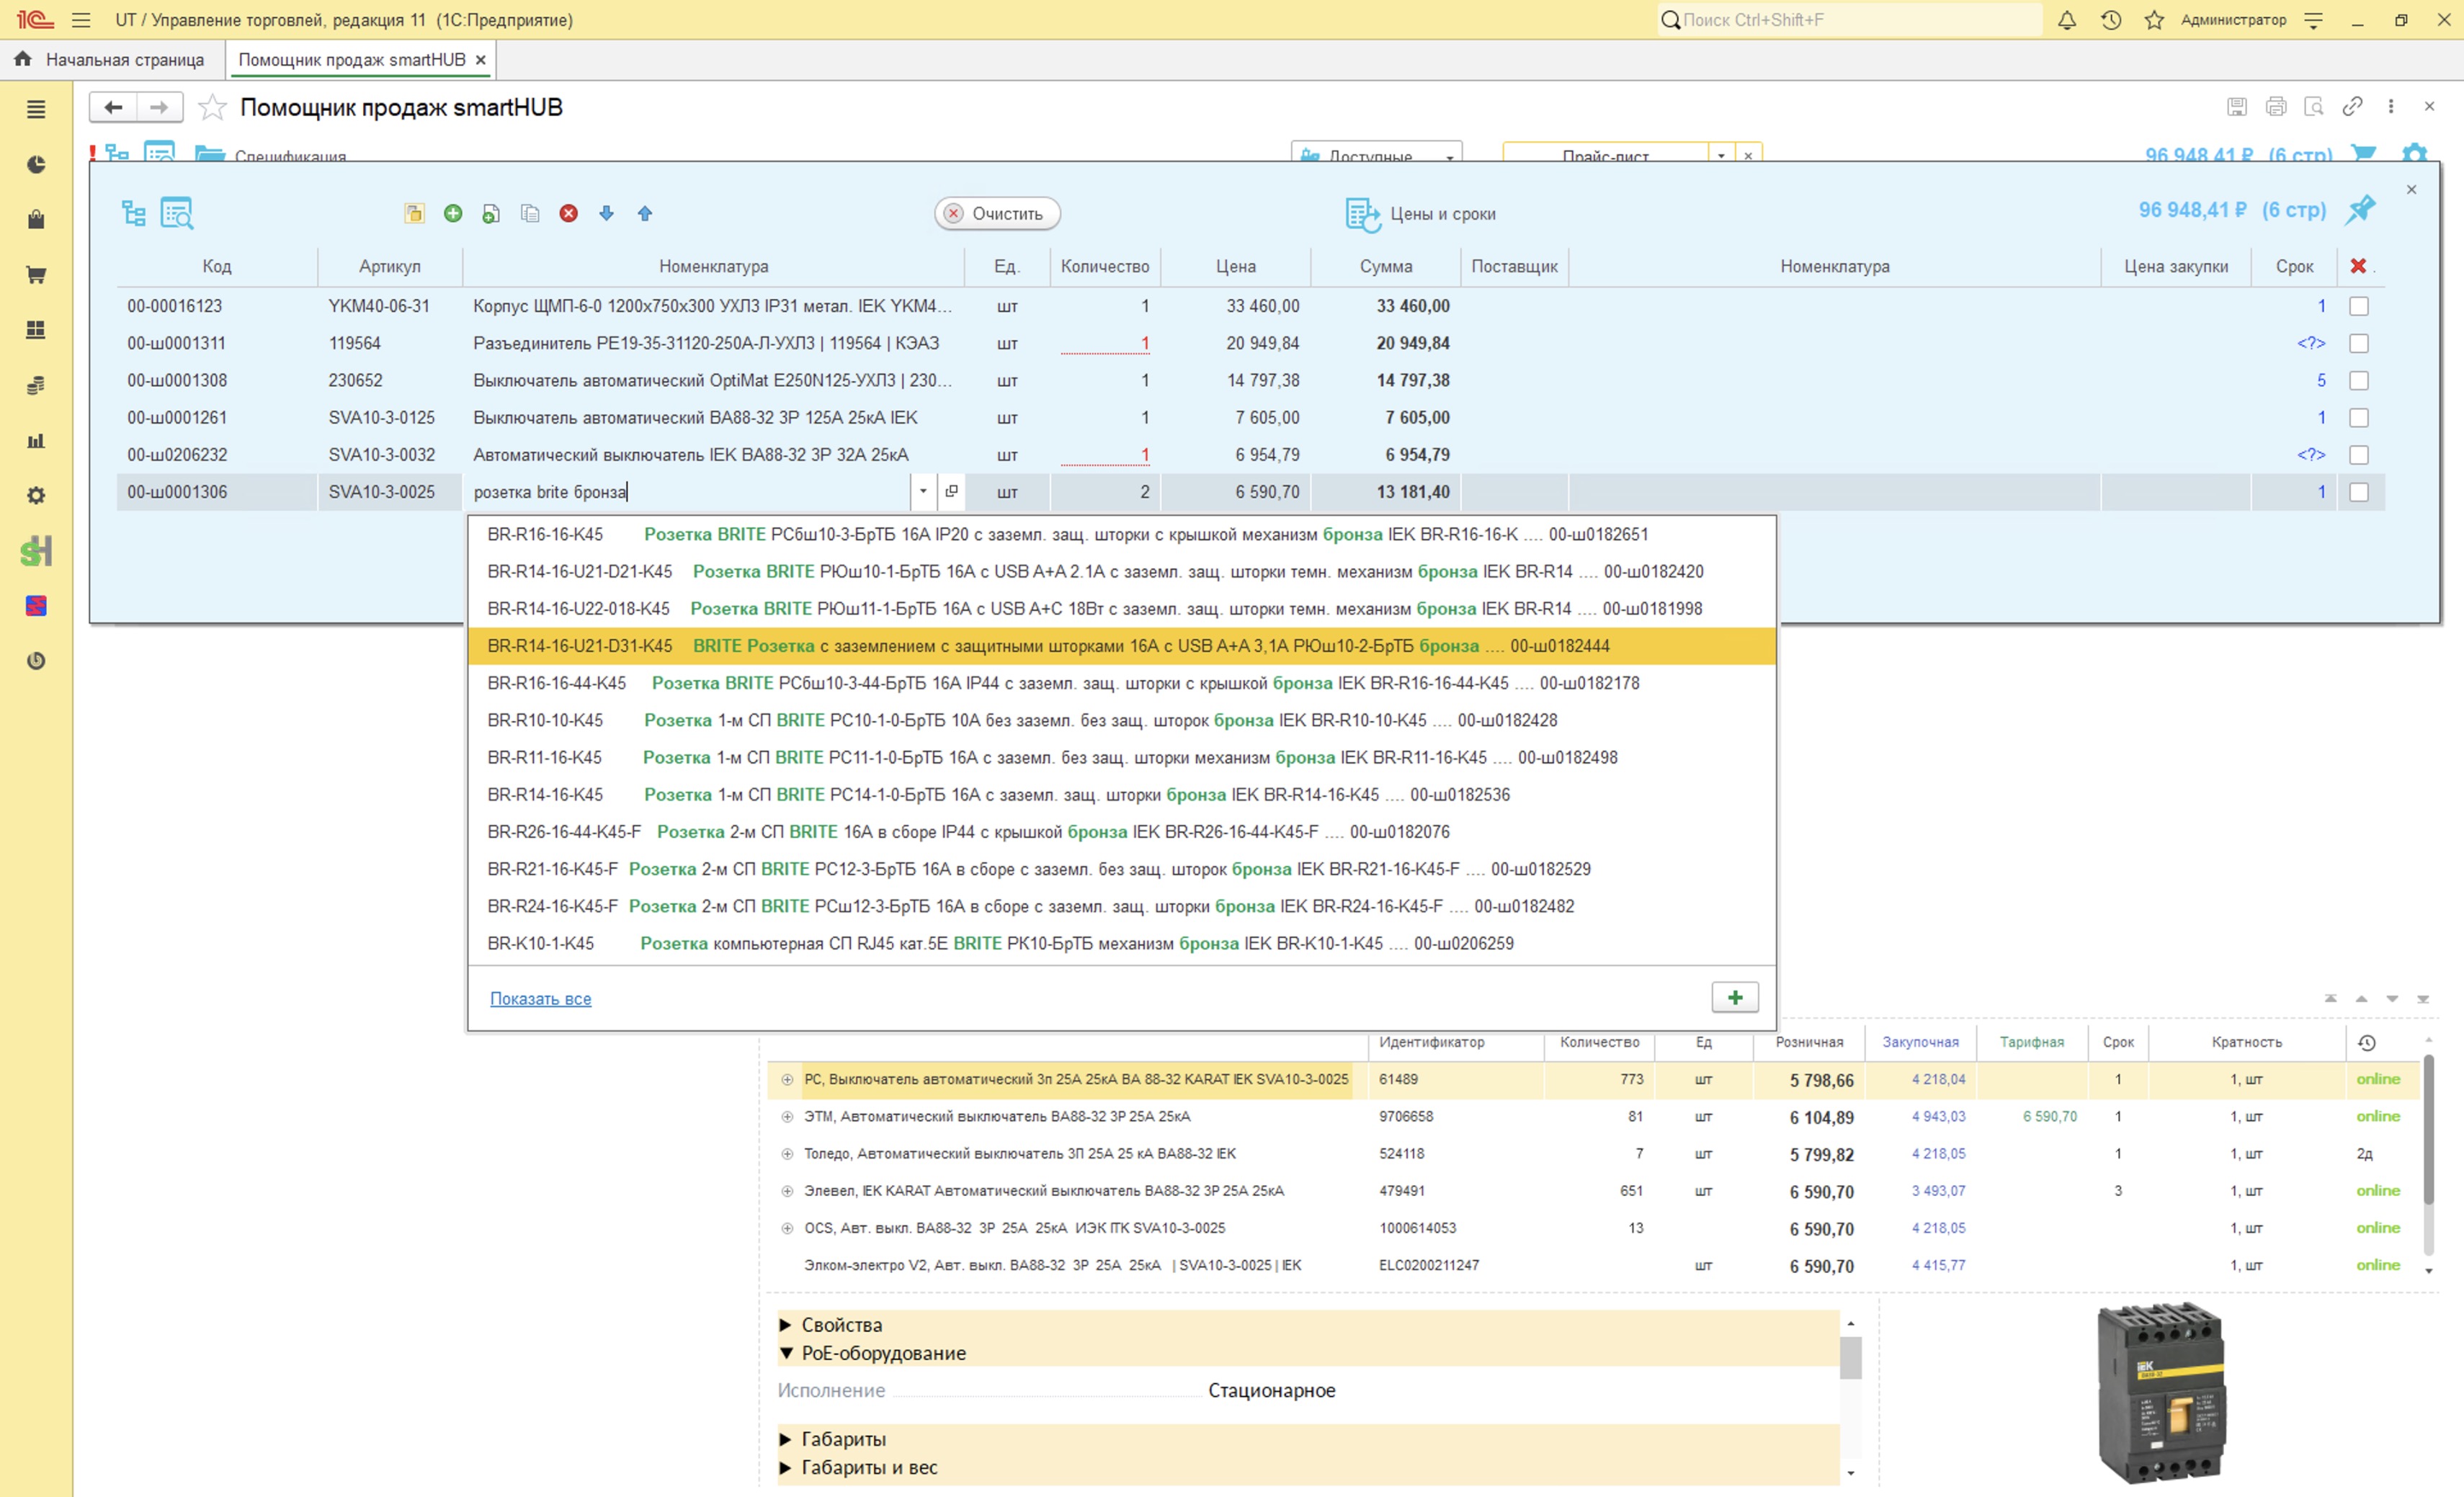Click the green plus button in suggestion list
This screenshot has width=2464, height=1497.
1735,997
